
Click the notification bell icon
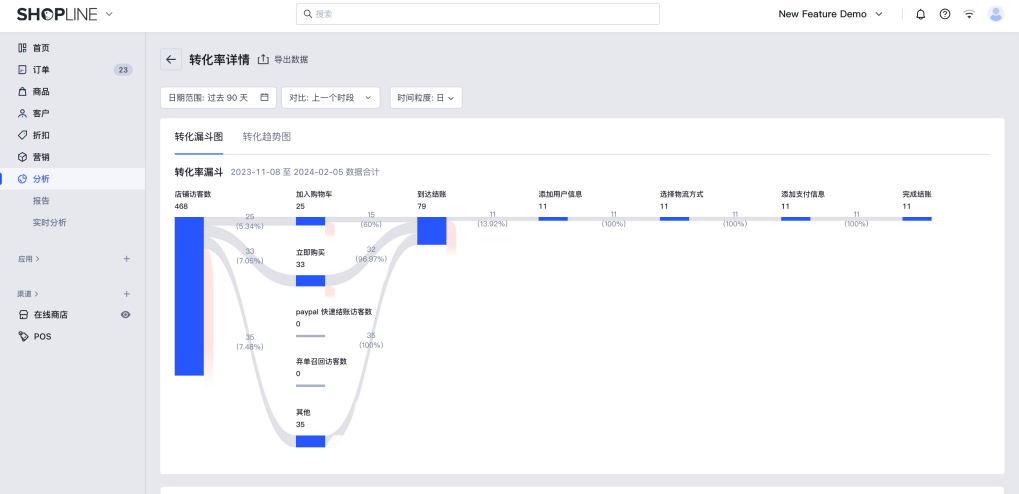(920, 14)
